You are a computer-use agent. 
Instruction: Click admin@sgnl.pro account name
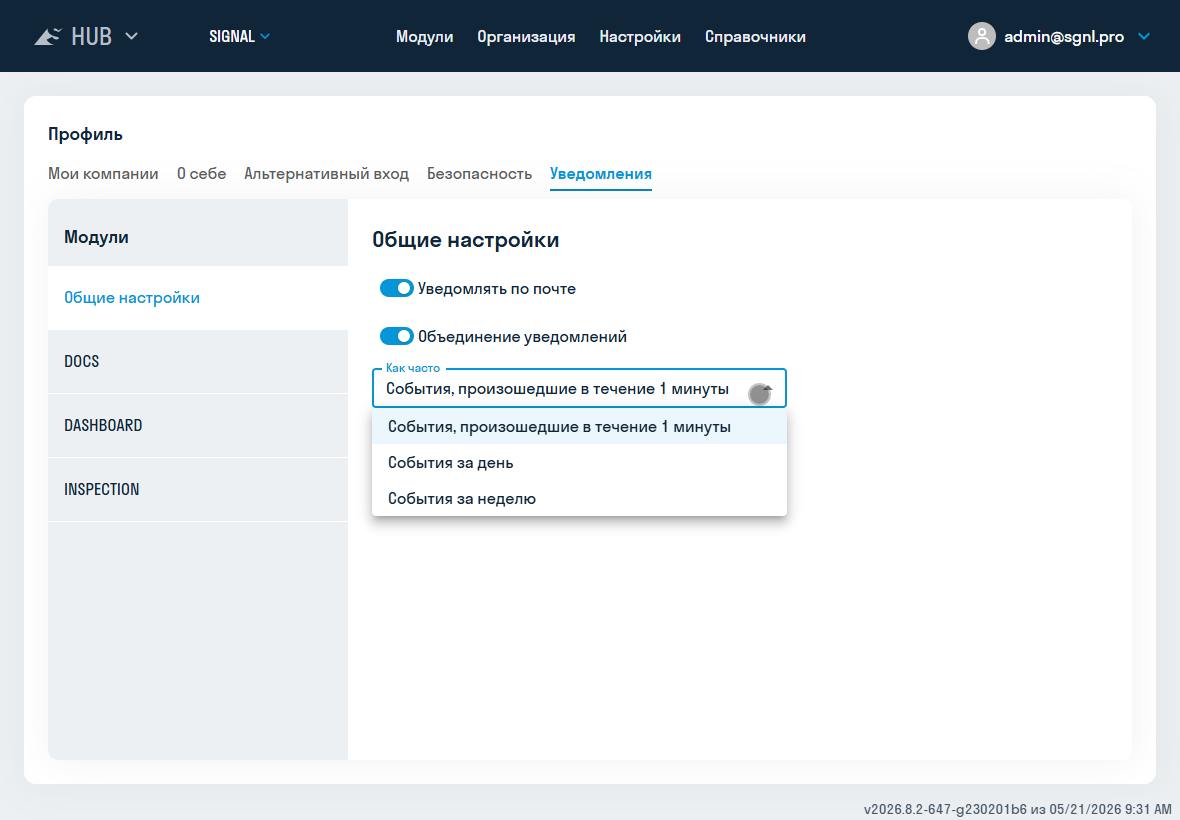1063,36
